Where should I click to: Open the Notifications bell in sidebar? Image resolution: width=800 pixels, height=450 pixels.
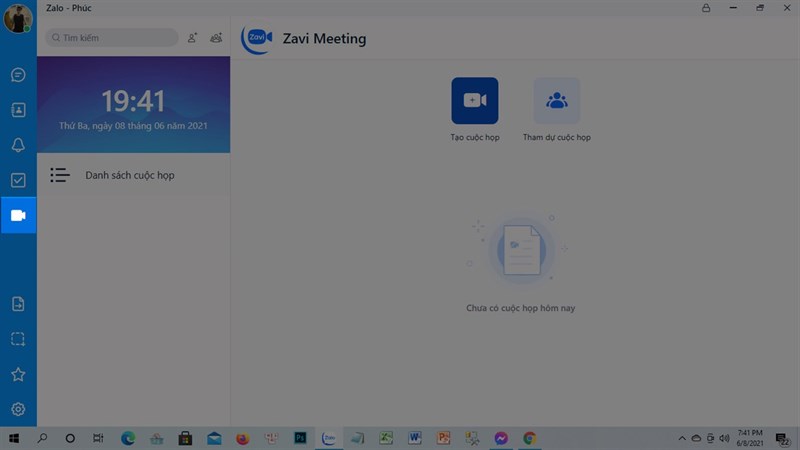18,145
